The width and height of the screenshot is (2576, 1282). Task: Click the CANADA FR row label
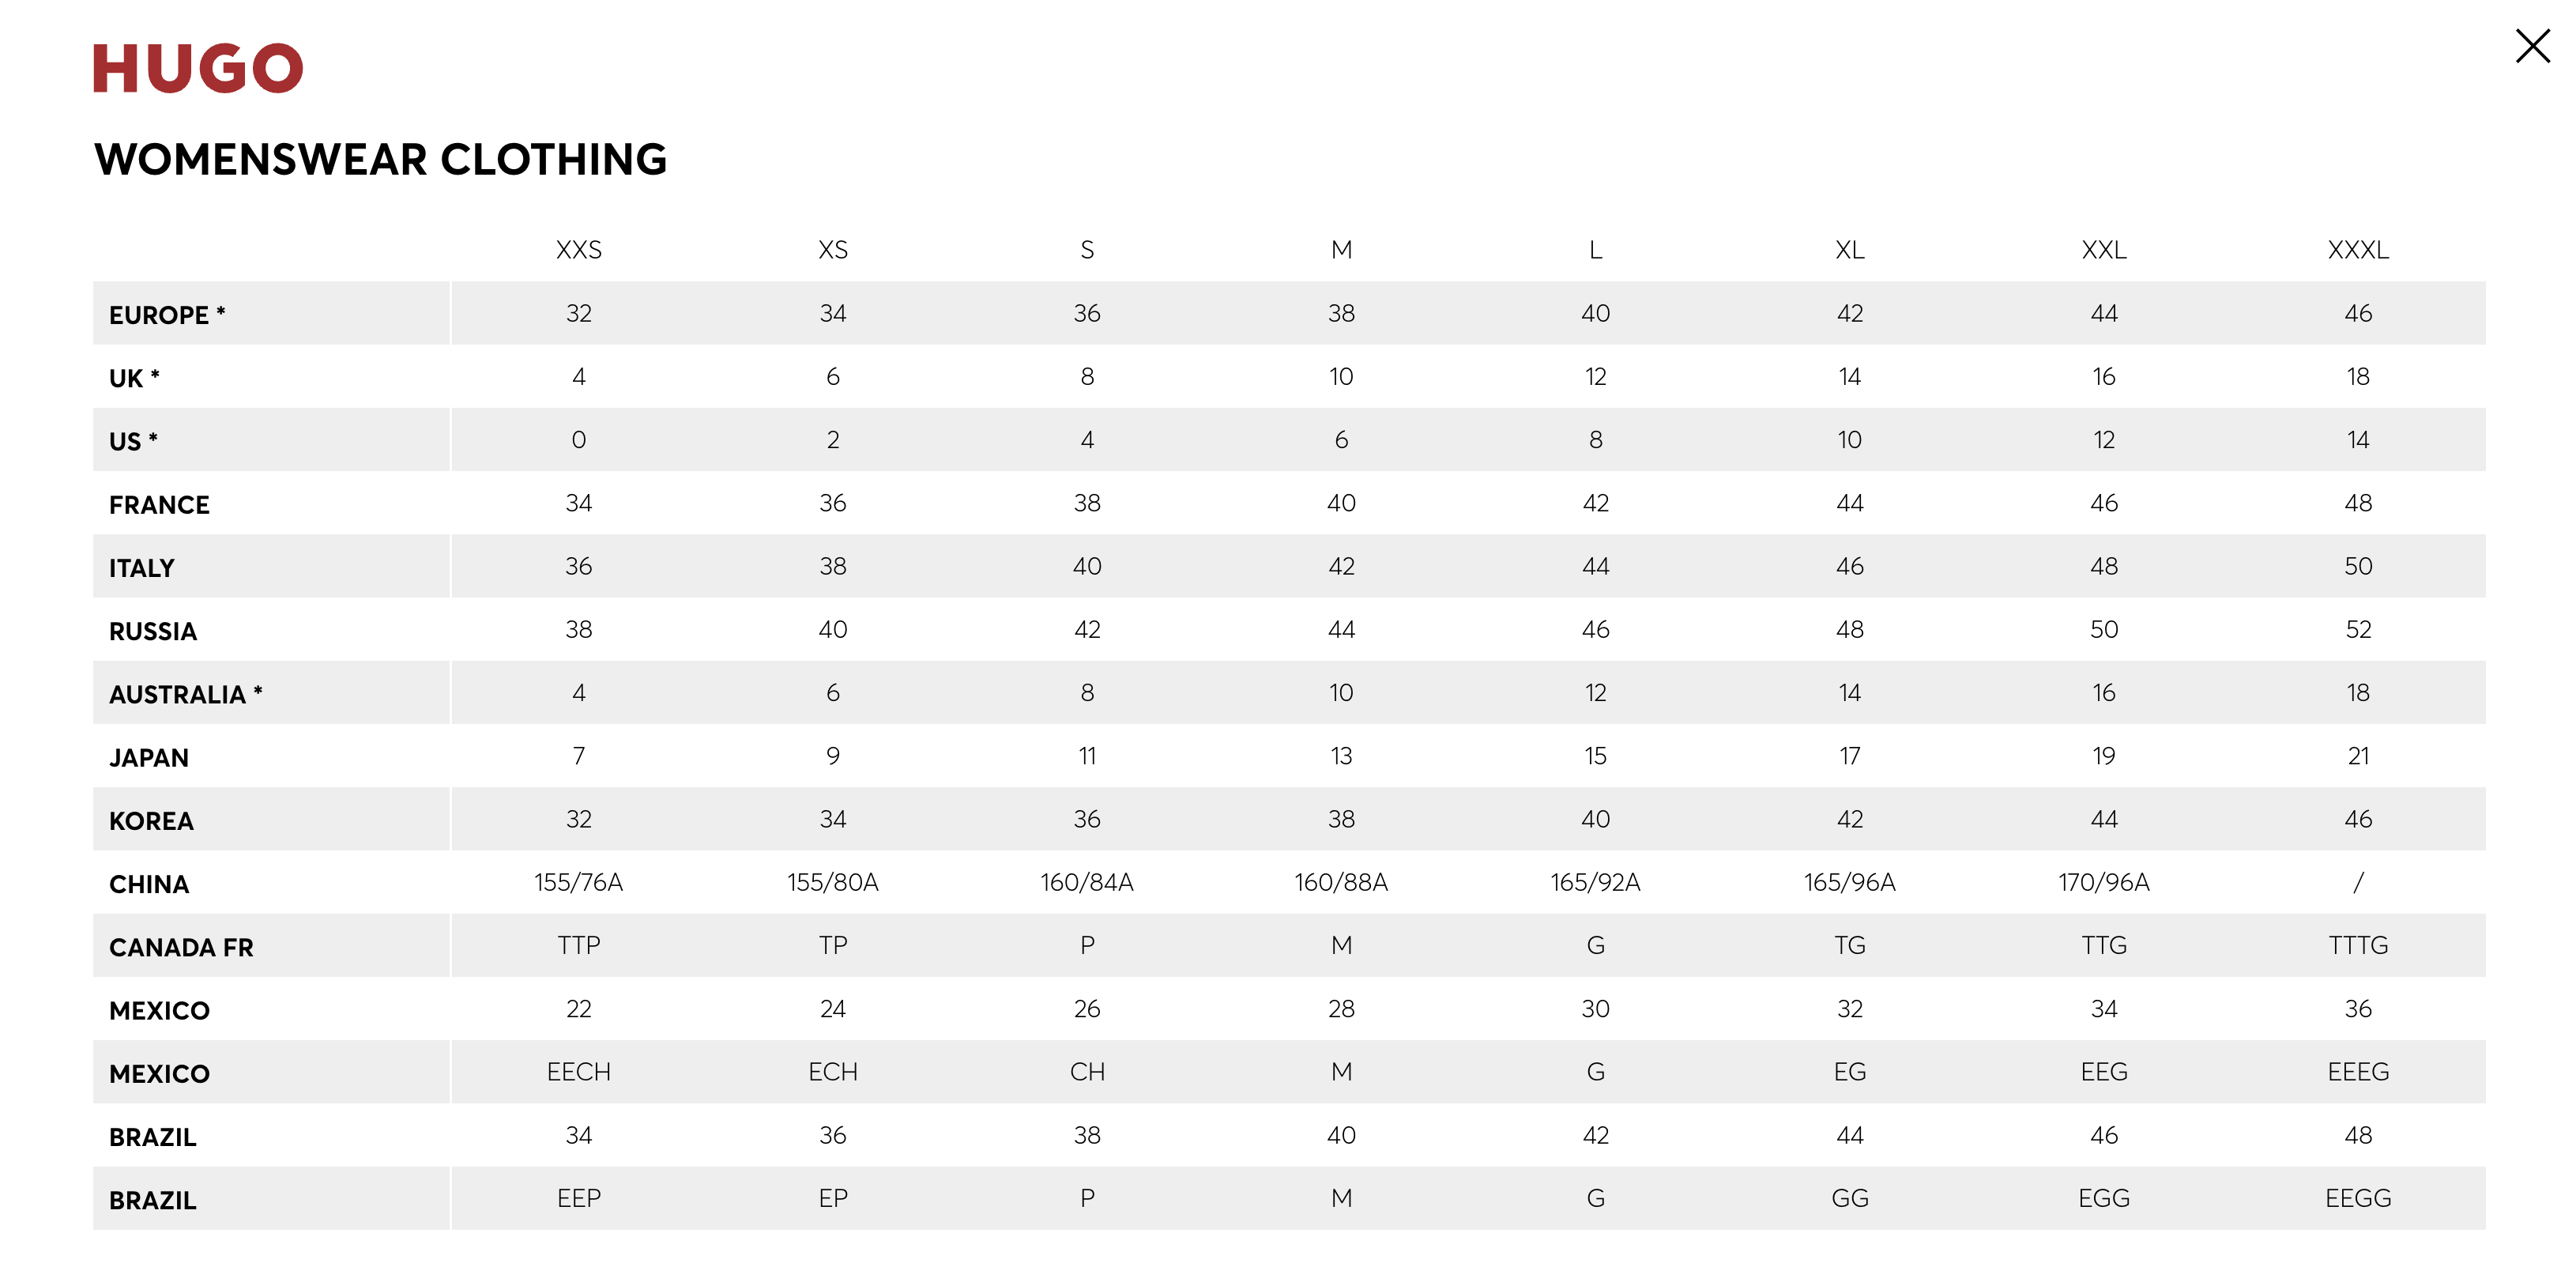181,947
